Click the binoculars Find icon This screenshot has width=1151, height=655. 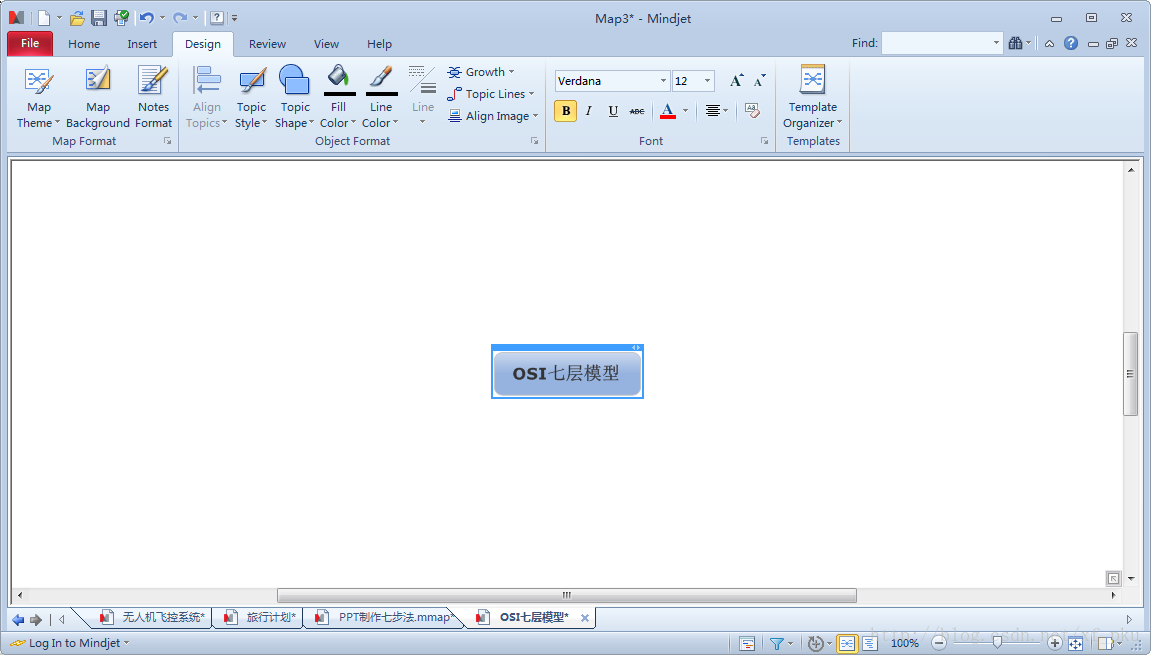(1015, 43)
